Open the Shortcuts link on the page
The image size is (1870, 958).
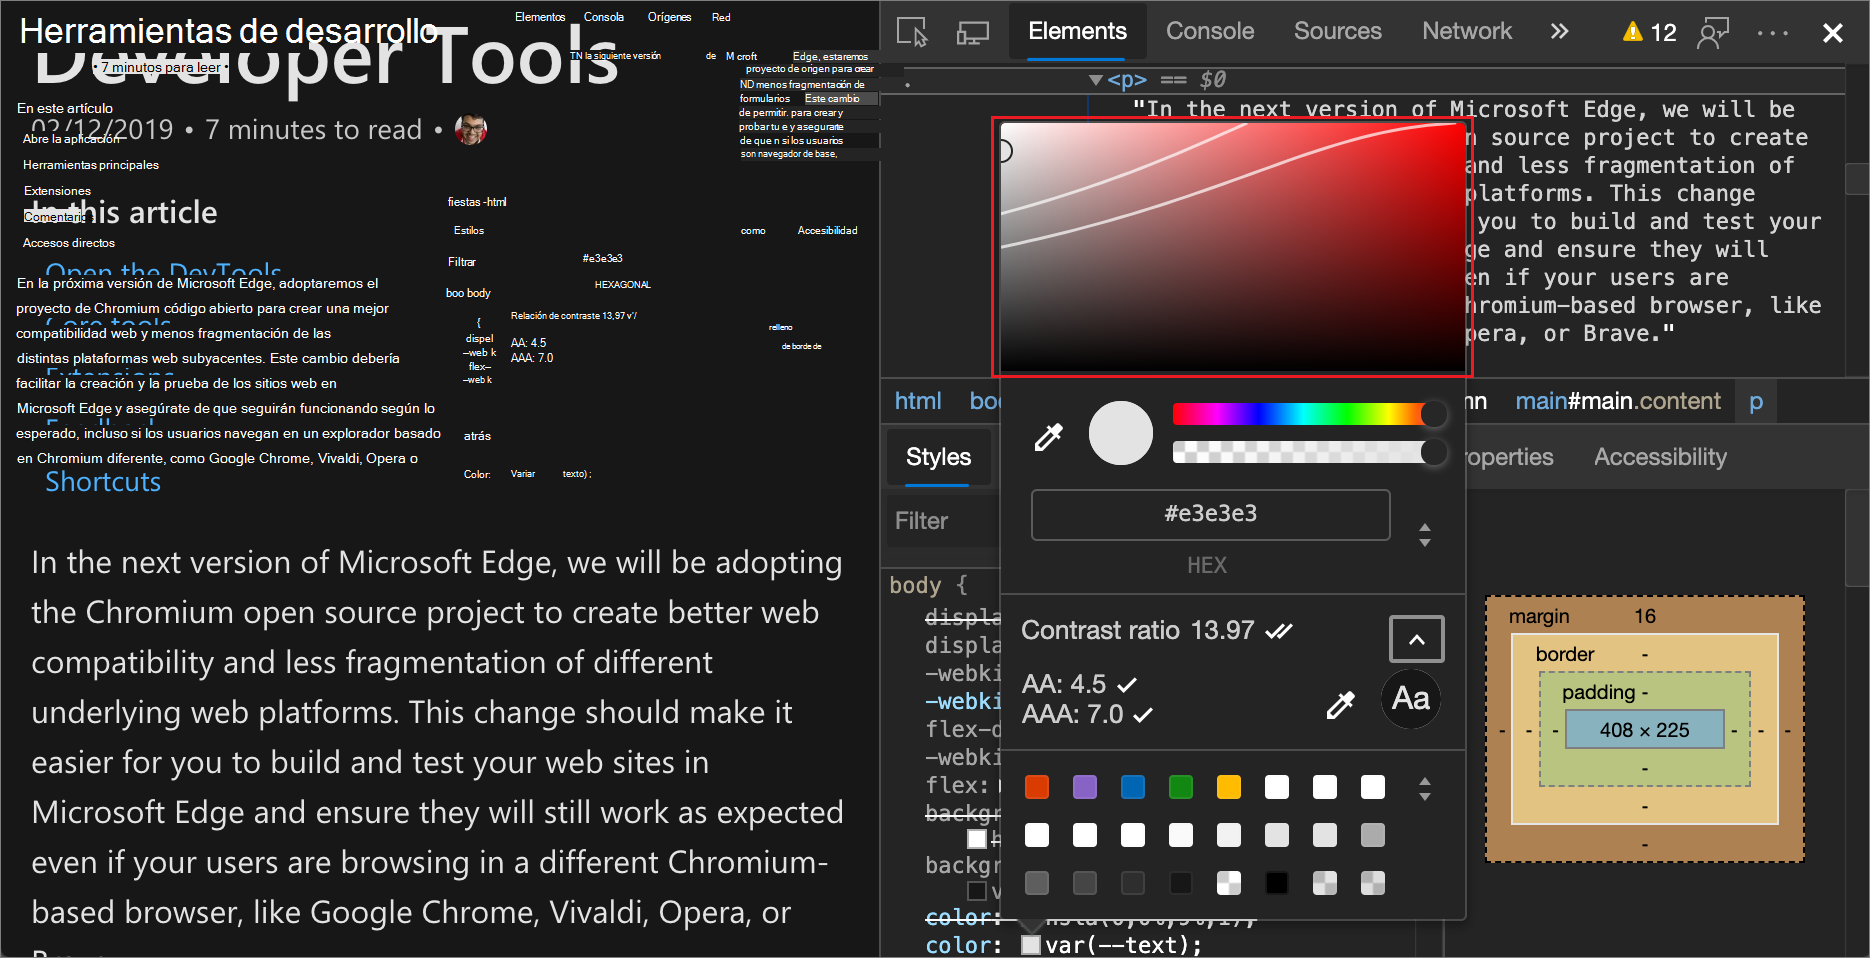(103, 482)
